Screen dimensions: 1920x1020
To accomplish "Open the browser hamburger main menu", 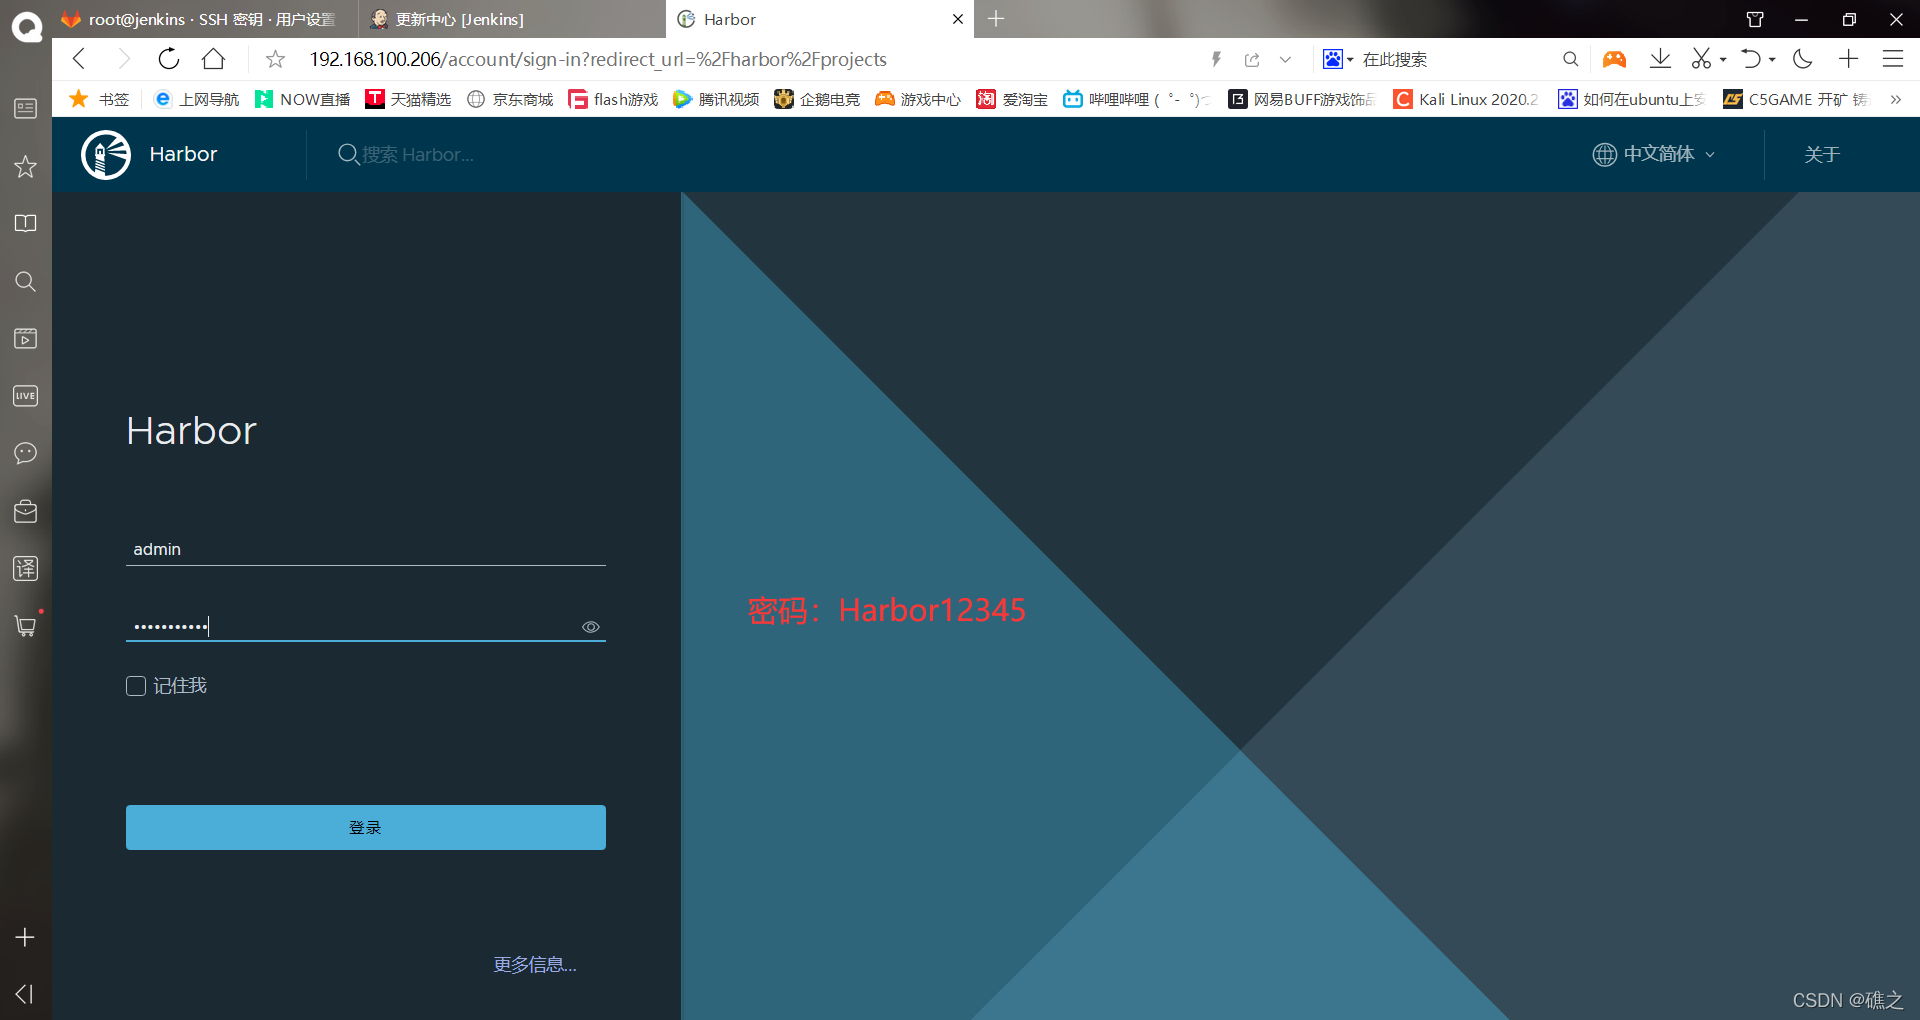I will (x=1893, y=59).
